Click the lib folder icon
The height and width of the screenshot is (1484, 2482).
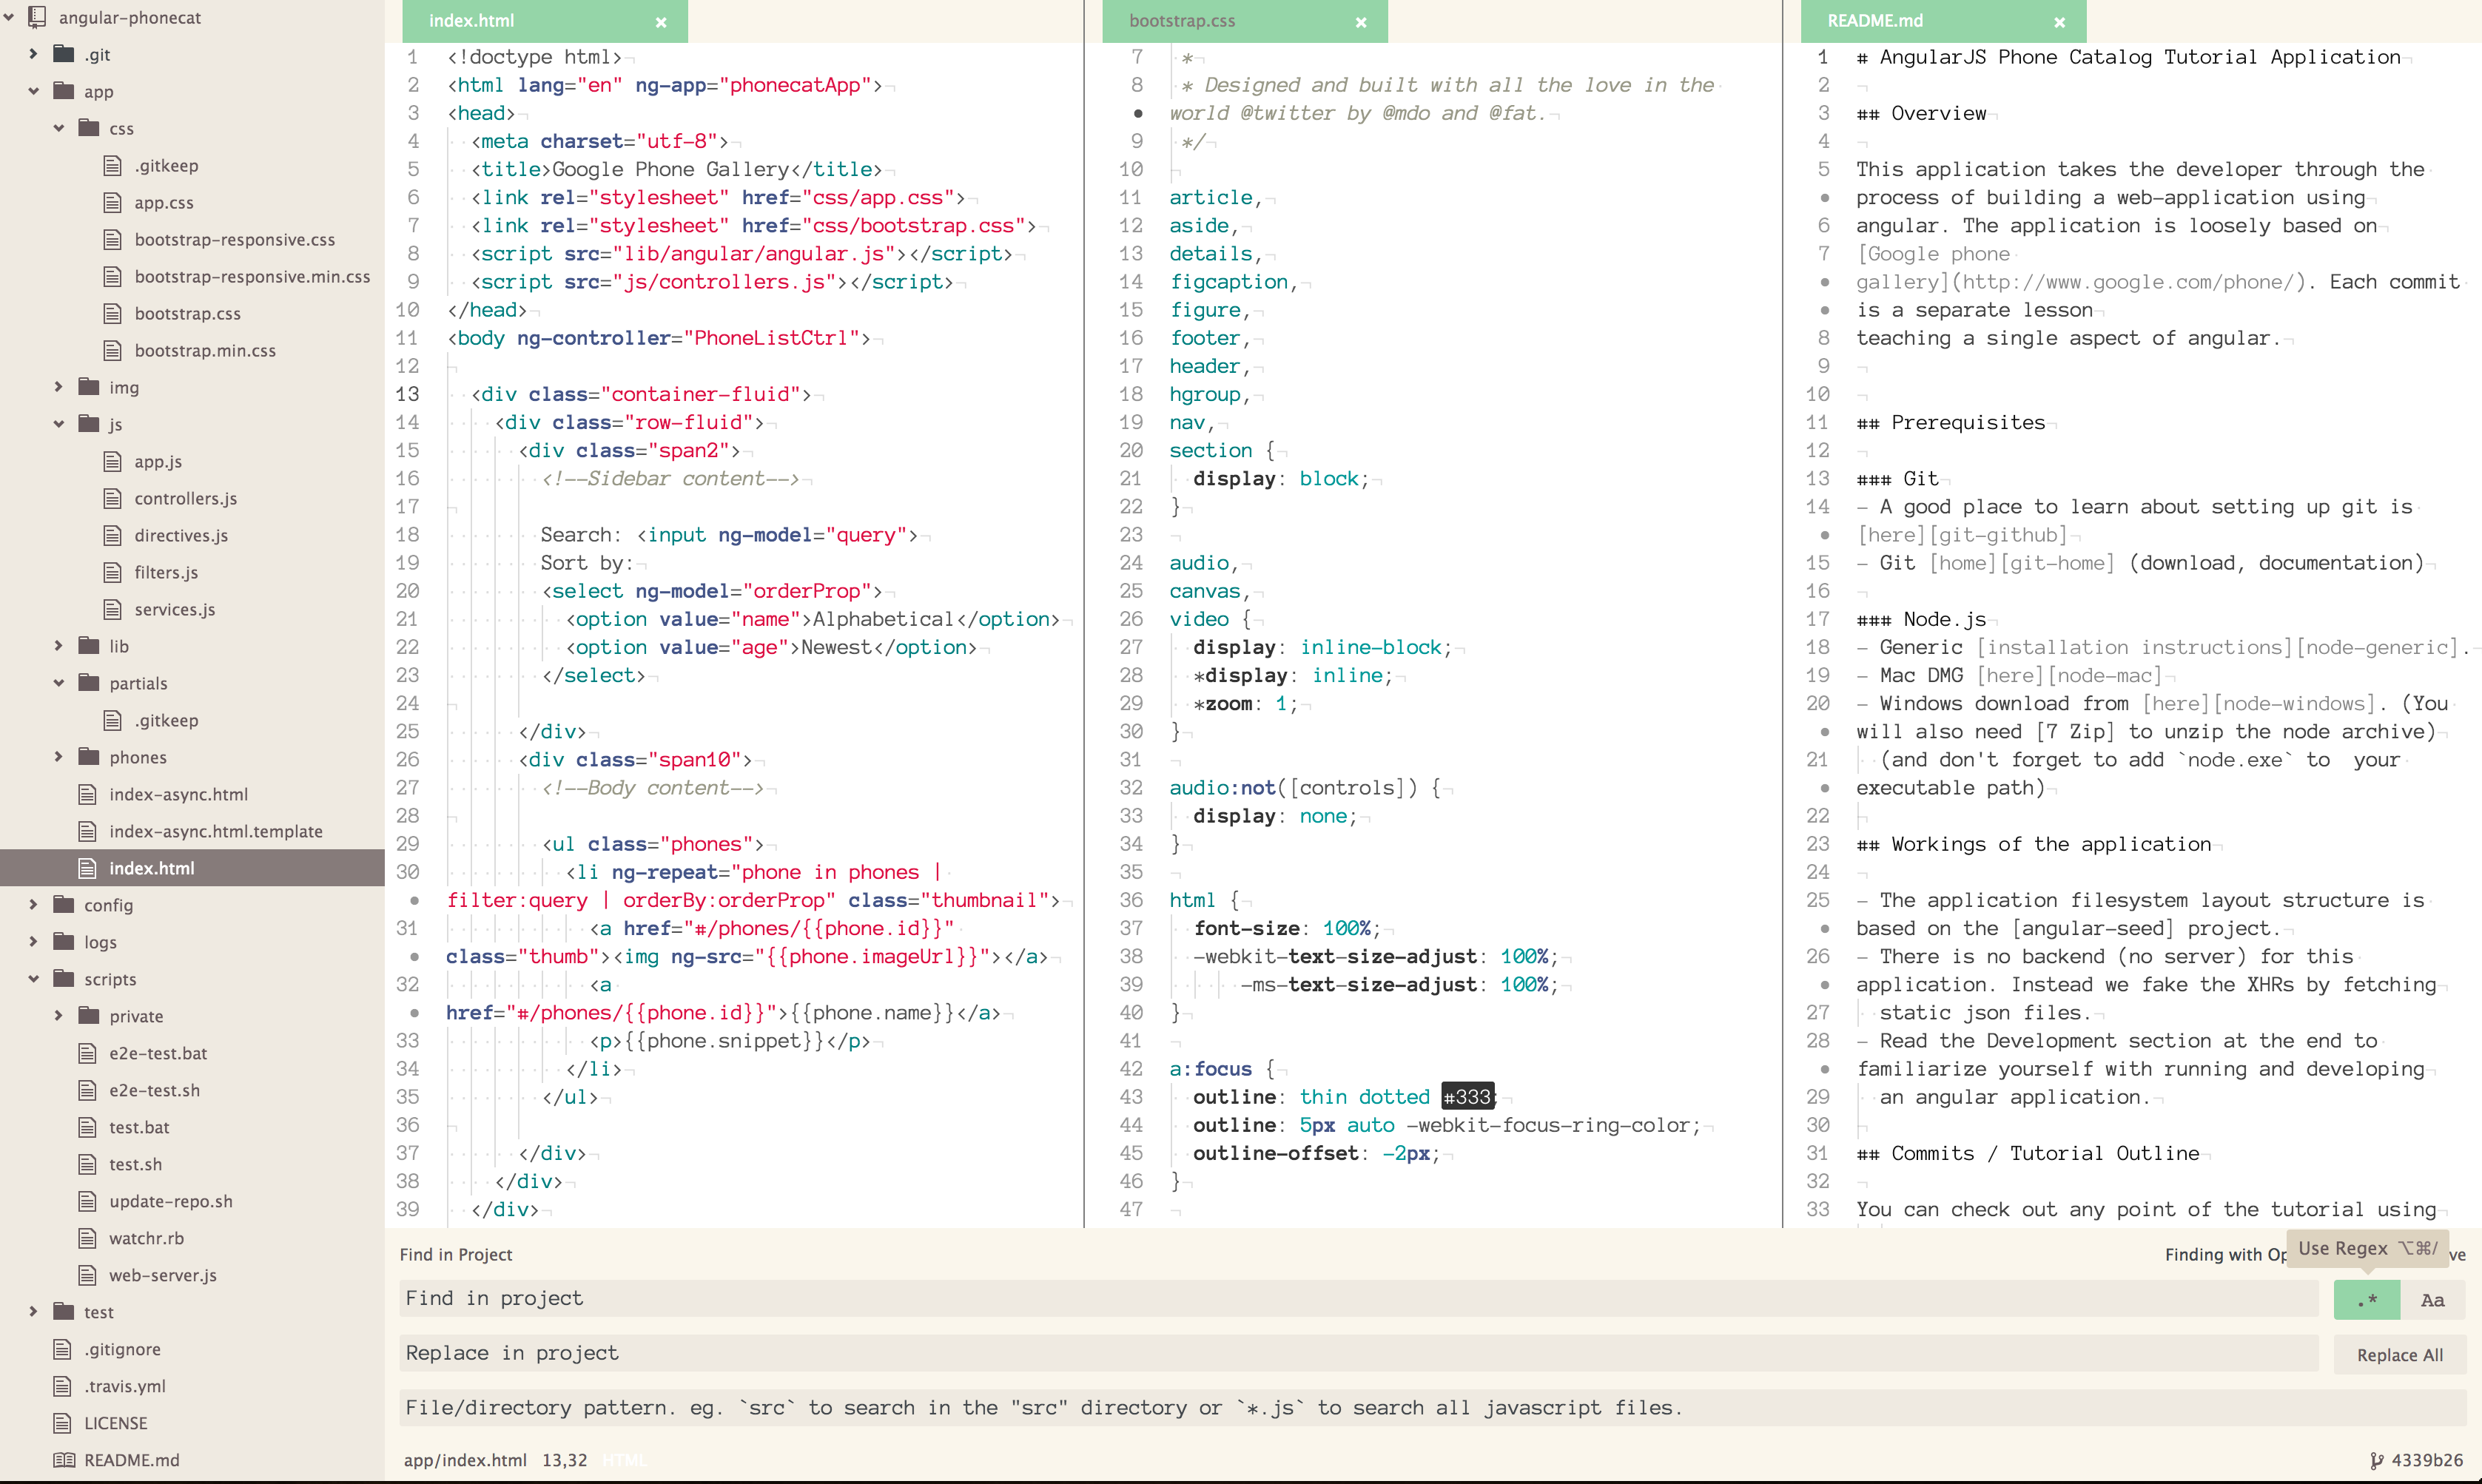tap(89, 646)
